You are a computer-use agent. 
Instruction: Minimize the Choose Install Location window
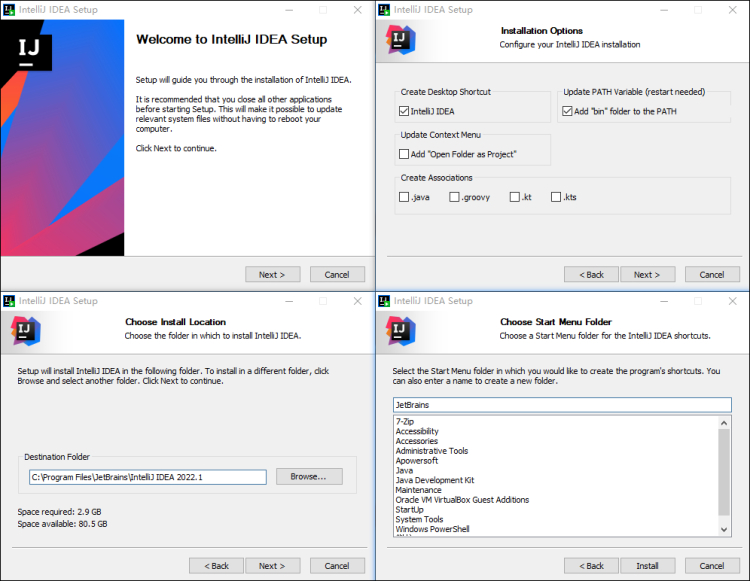click(x=289, y=301)
